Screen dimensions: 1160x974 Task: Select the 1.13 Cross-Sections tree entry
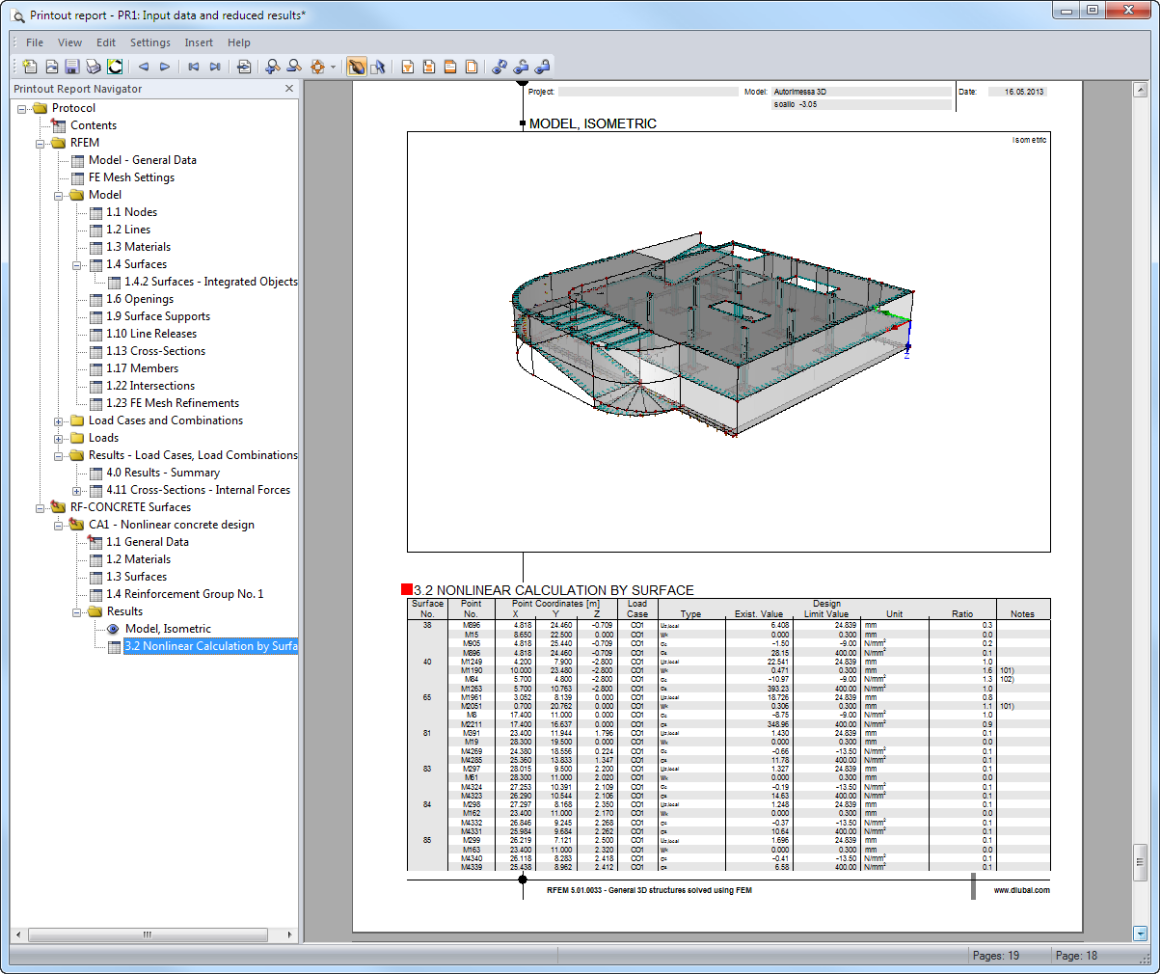pos(155,351)
